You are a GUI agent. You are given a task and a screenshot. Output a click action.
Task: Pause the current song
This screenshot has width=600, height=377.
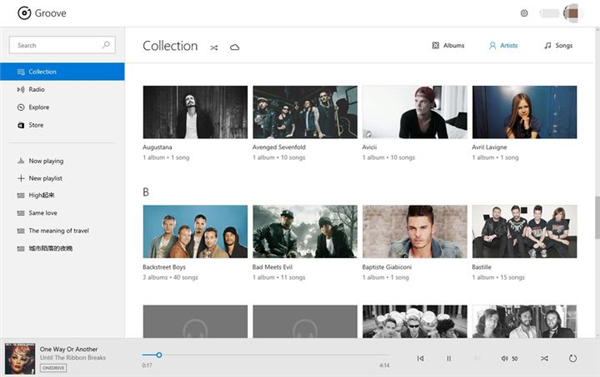tap(448, 359)
